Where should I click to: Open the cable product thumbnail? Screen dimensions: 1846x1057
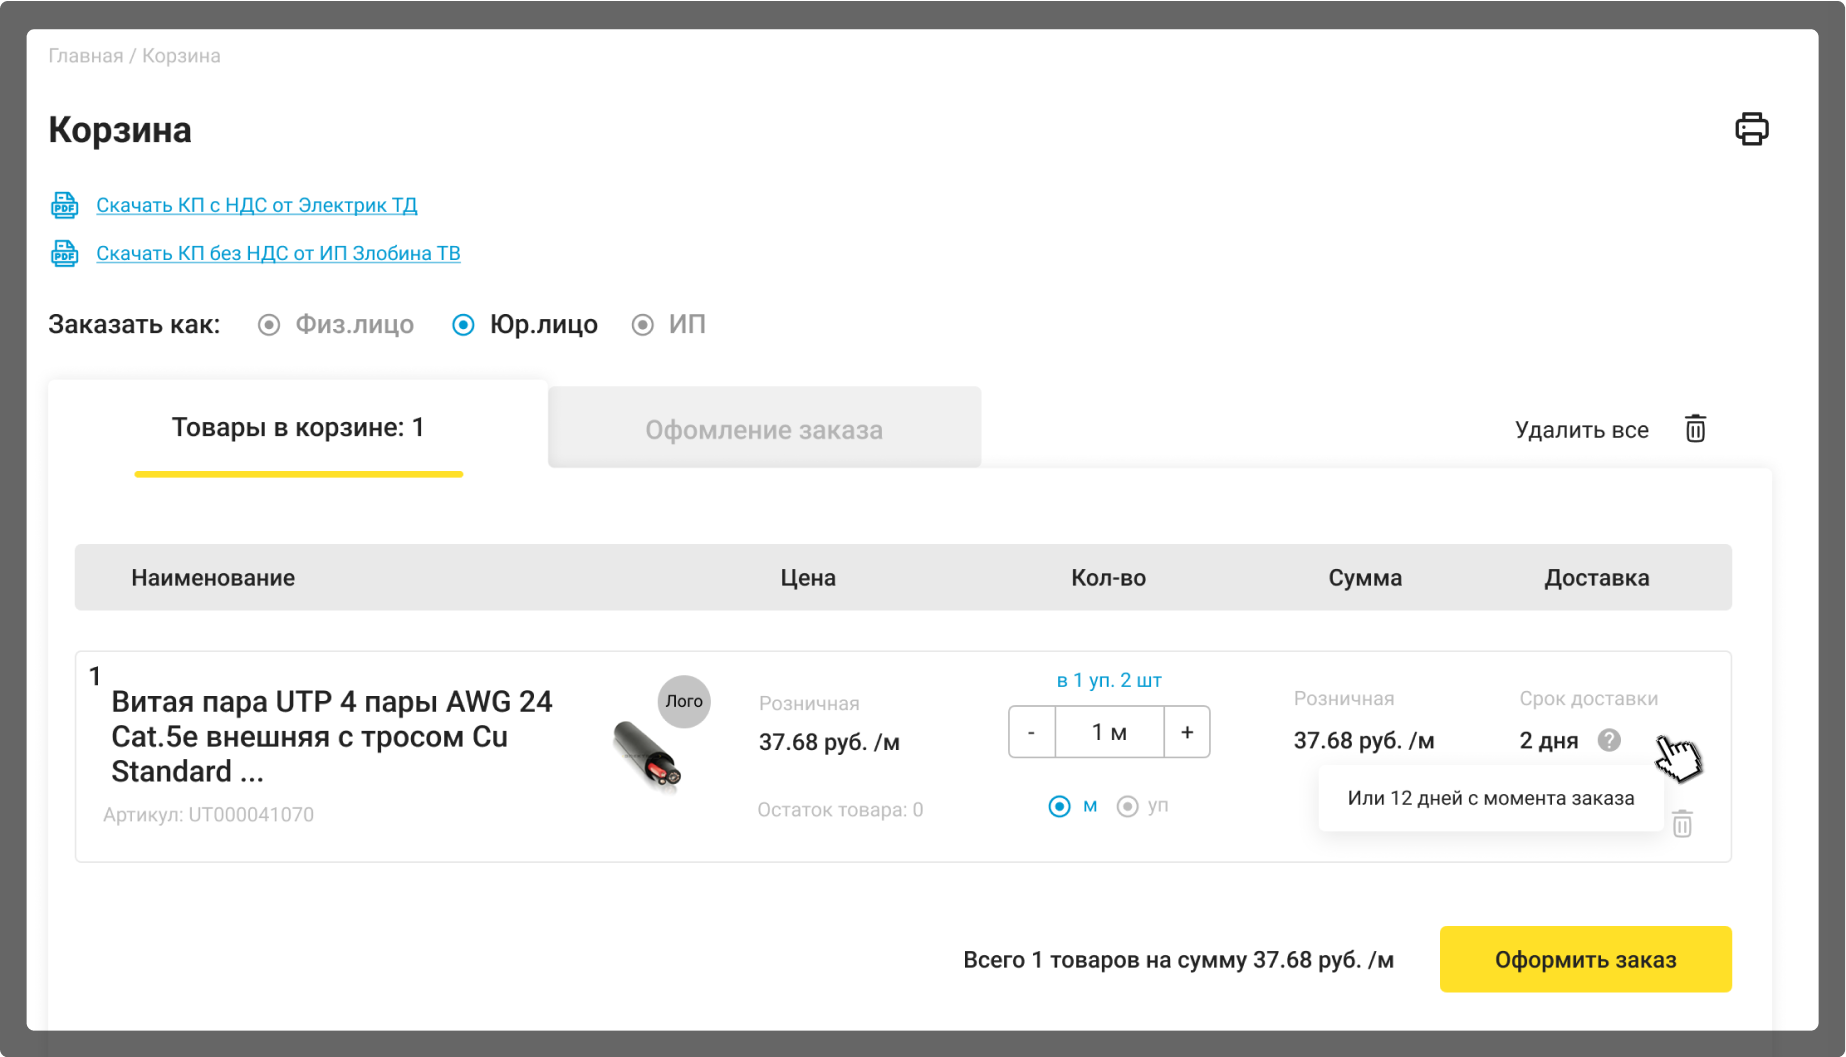tap(647, 756)
